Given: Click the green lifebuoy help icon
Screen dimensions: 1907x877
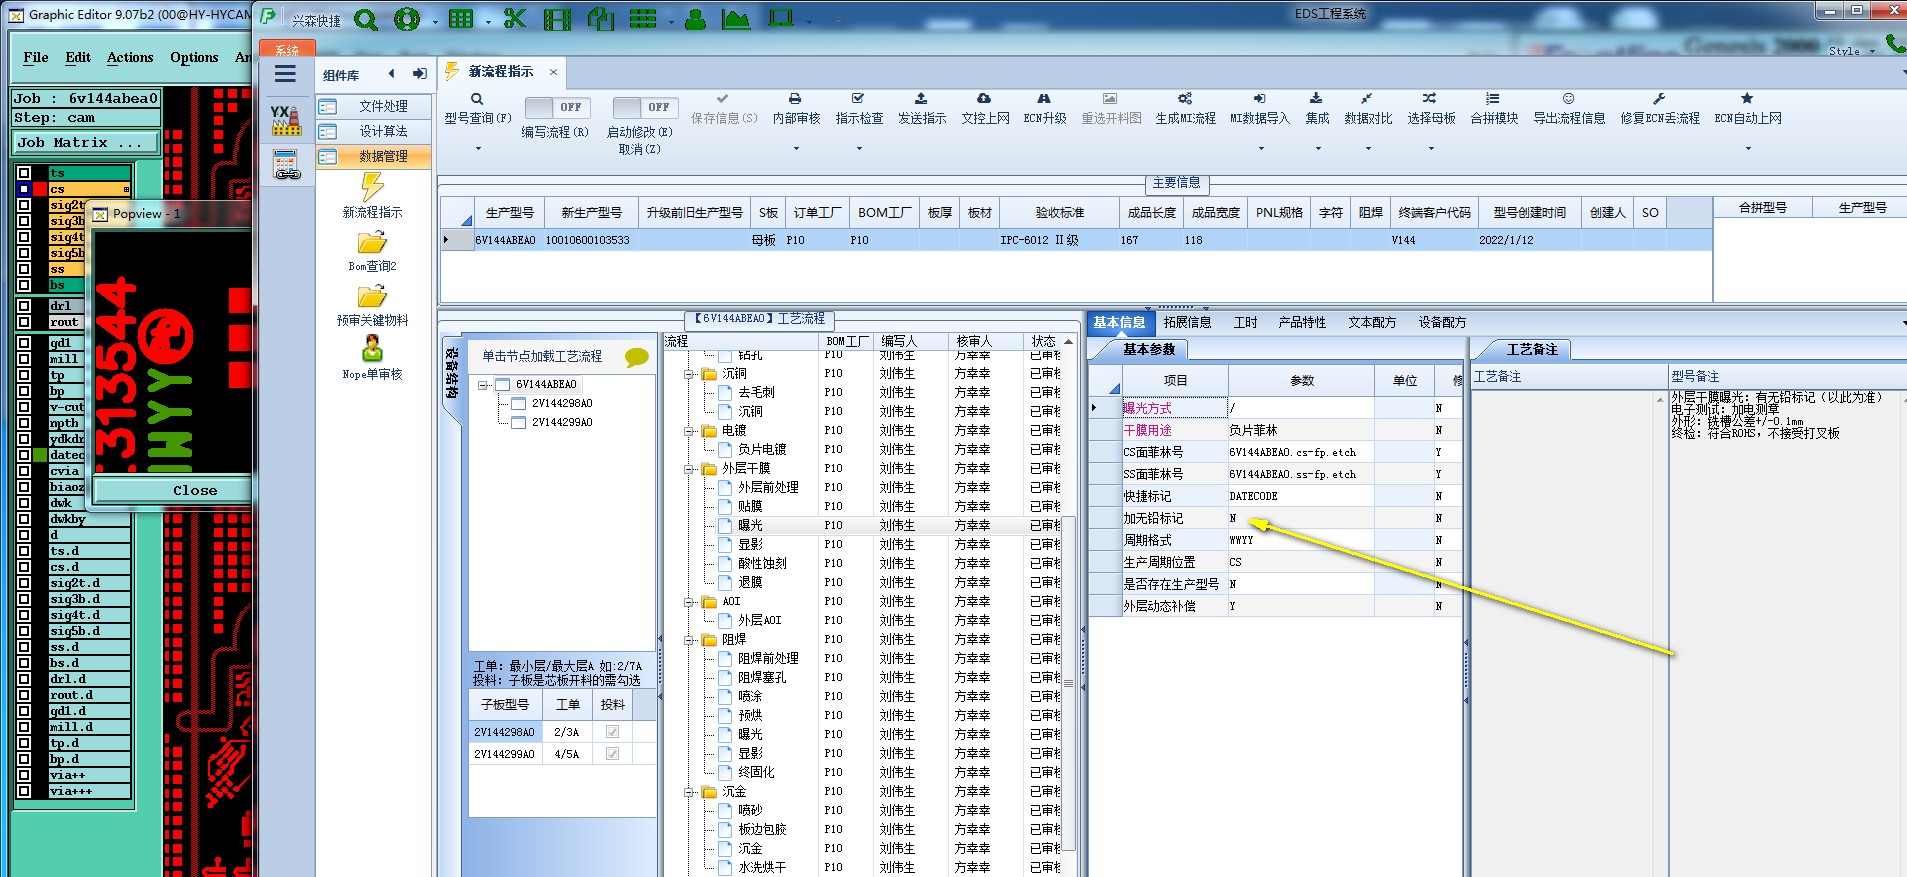Looking at the screenshot, I should 407,19.
